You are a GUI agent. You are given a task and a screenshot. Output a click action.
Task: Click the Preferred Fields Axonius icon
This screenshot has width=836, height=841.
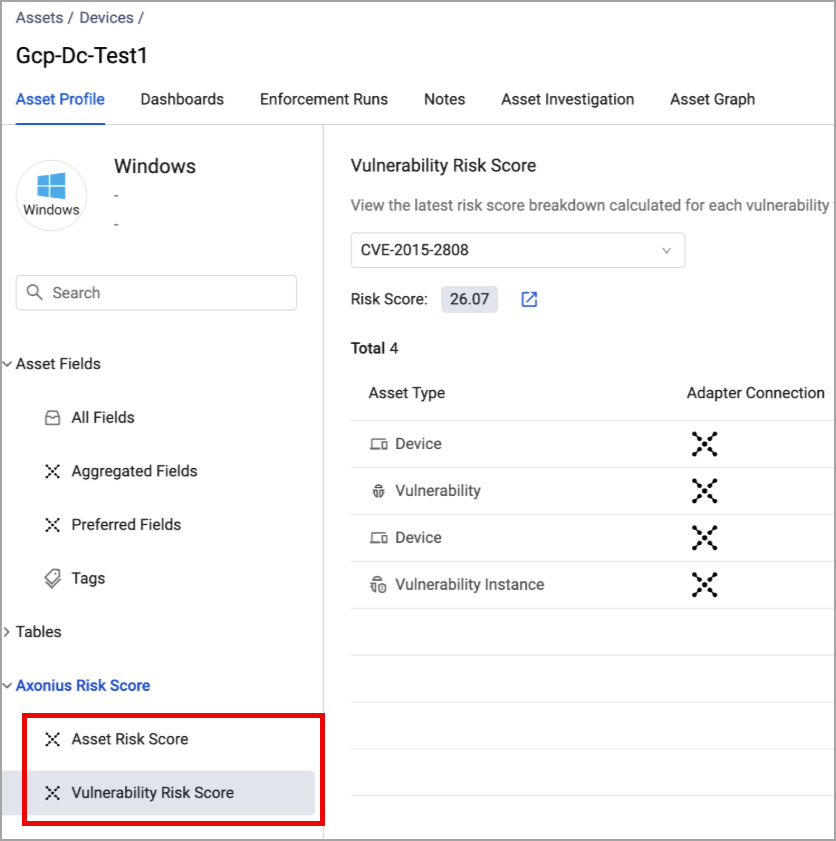click(x=53, y=525)
